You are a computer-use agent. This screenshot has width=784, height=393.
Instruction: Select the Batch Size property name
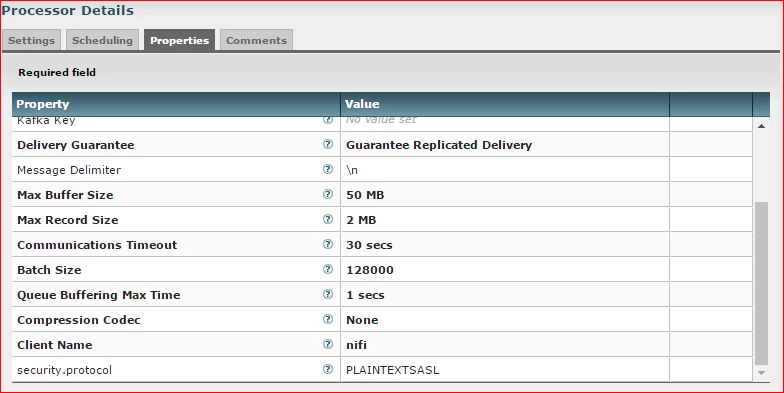coord(49,270)
